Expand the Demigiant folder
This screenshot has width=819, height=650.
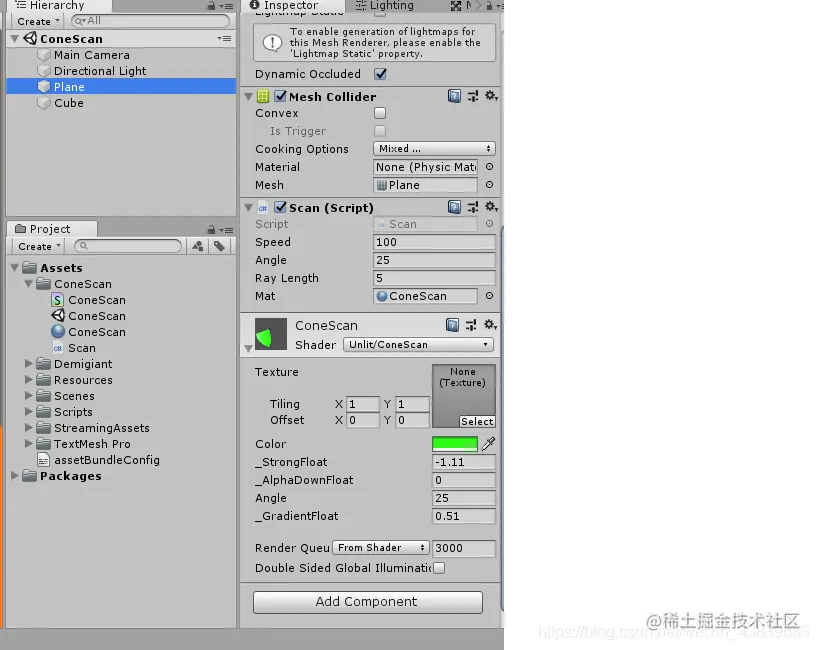(x=29, y=363)
